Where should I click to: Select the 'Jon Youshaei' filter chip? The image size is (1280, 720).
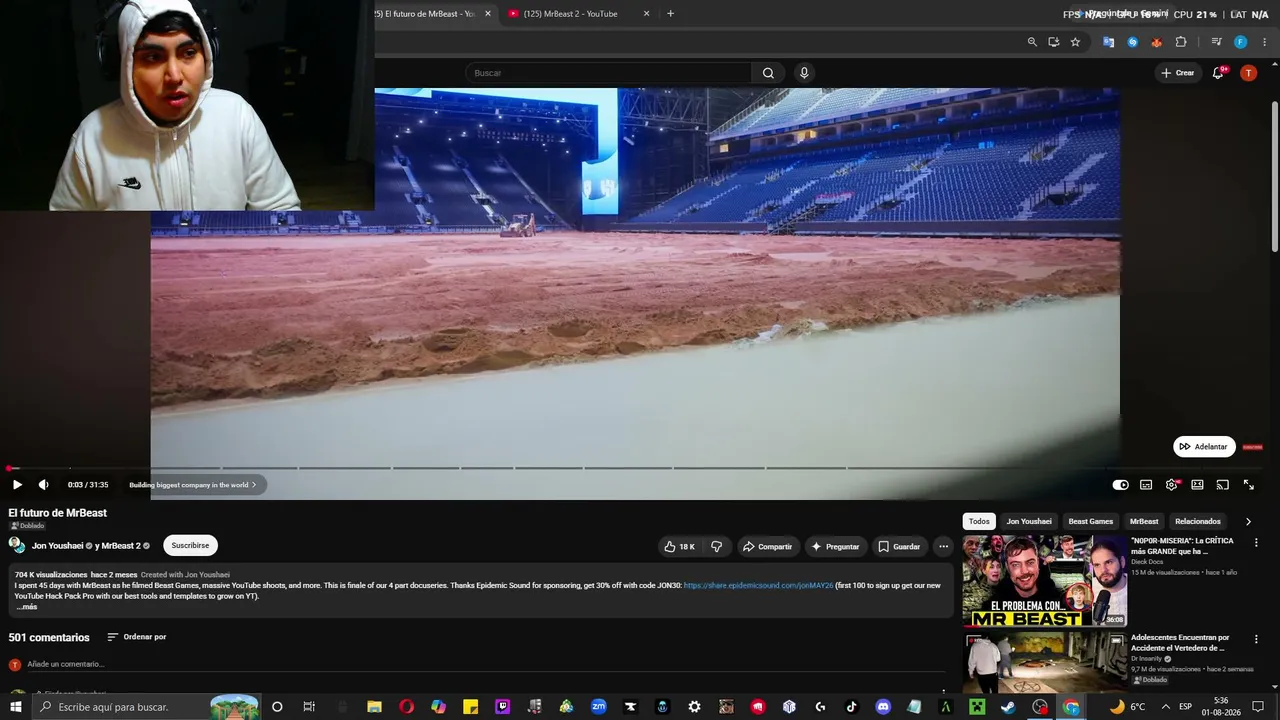[x=1029, y=521]
